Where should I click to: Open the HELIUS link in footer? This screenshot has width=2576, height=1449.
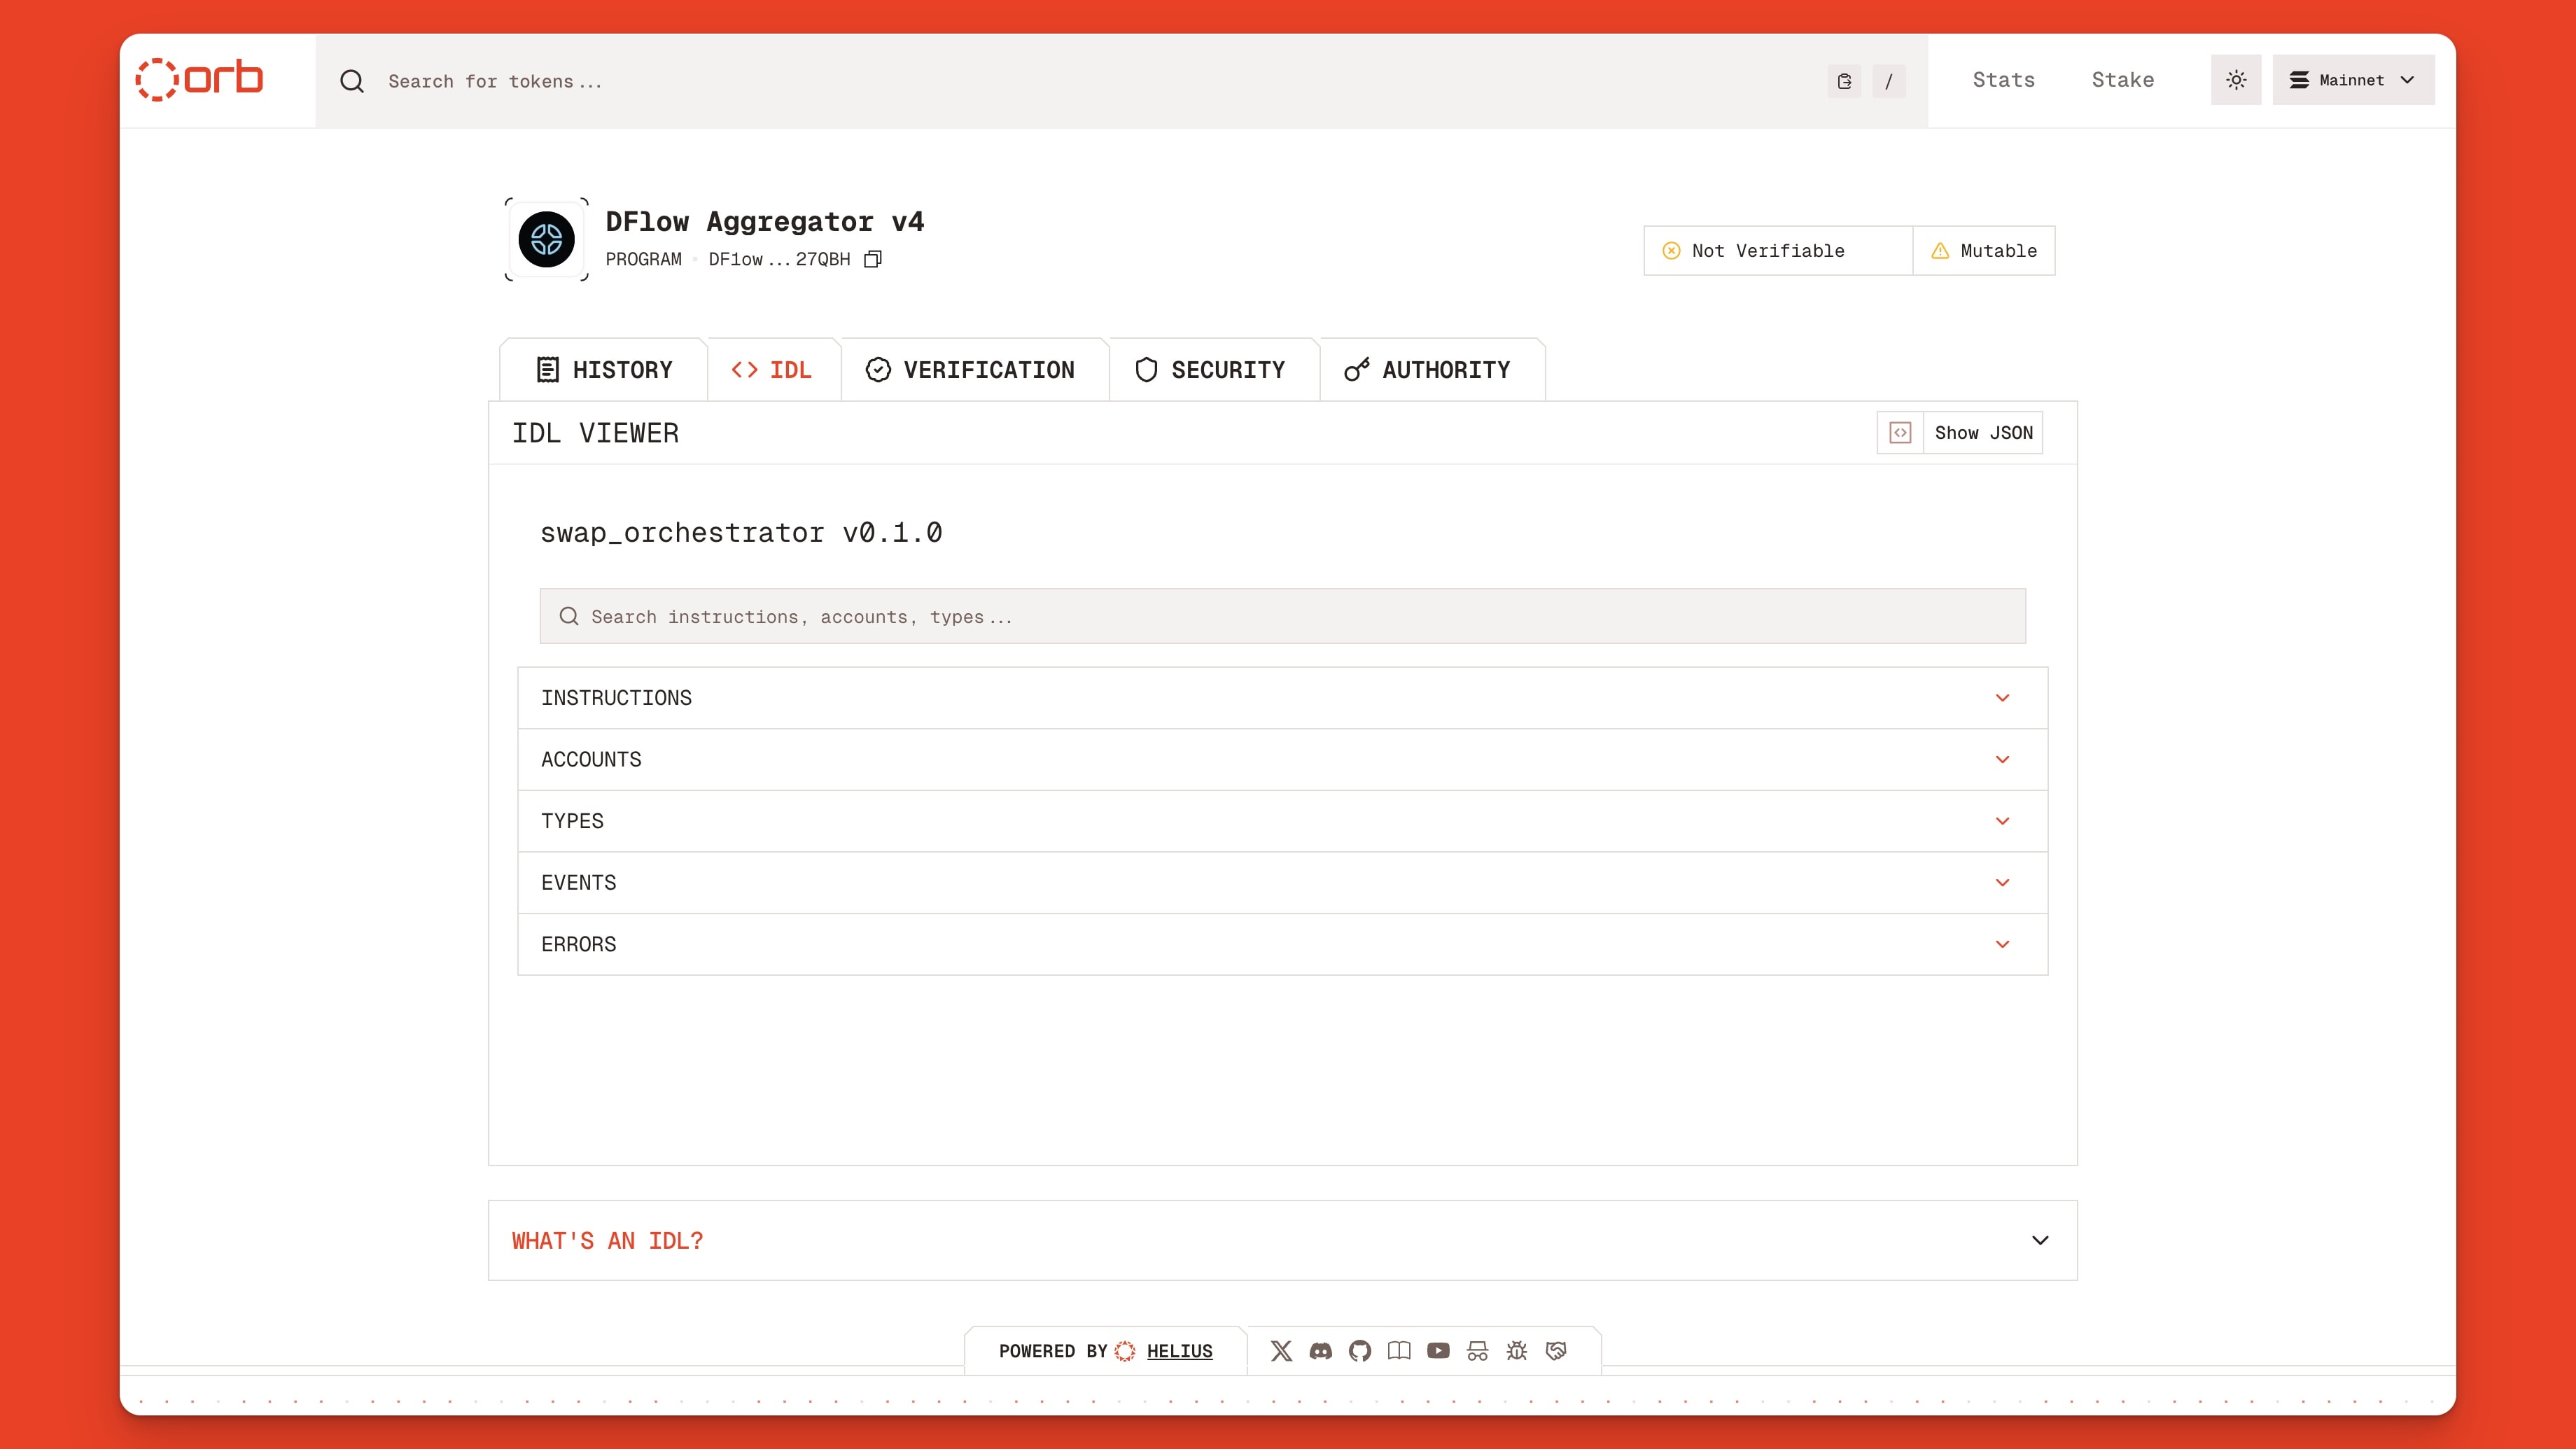point(1179,1351)
